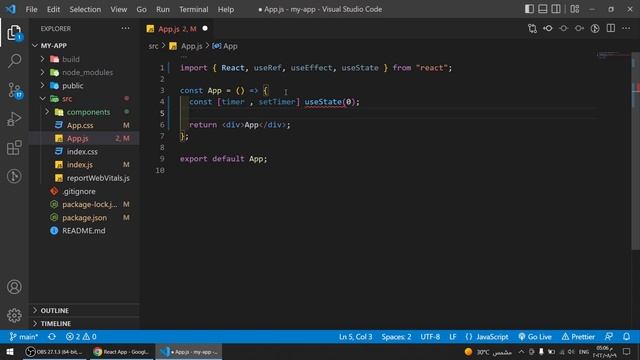640x360 pixels.
Task: Open the customize layout icon
Action: point(575,9)
